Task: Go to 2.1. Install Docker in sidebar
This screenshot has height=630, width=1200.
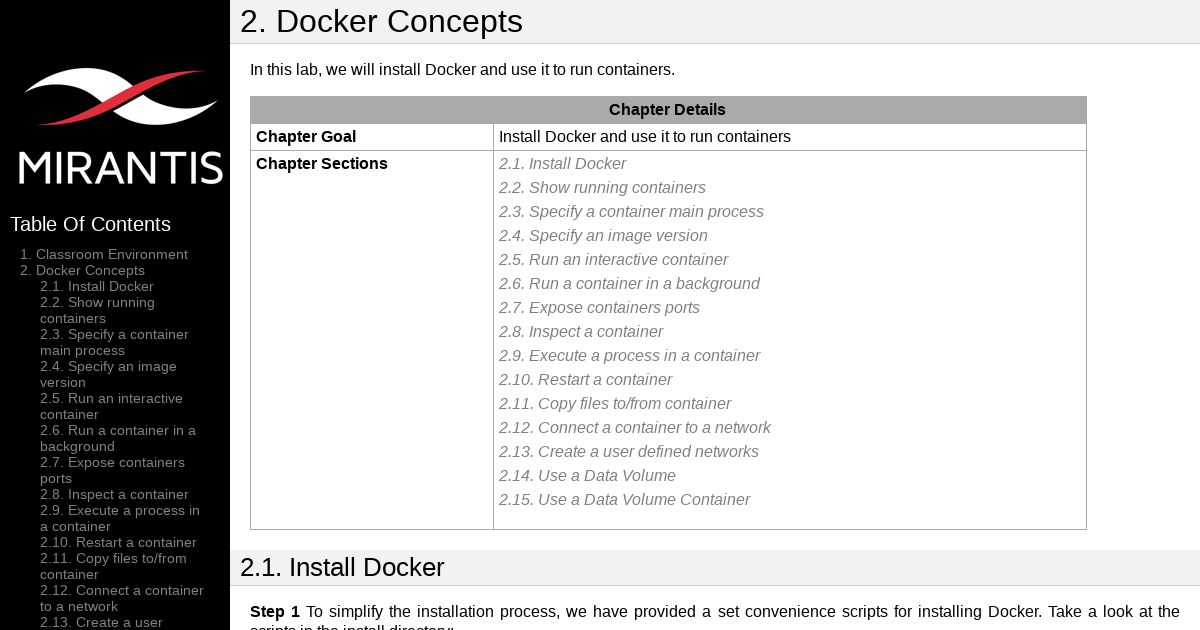Action: pyautogui.click(x=97, y=286)
